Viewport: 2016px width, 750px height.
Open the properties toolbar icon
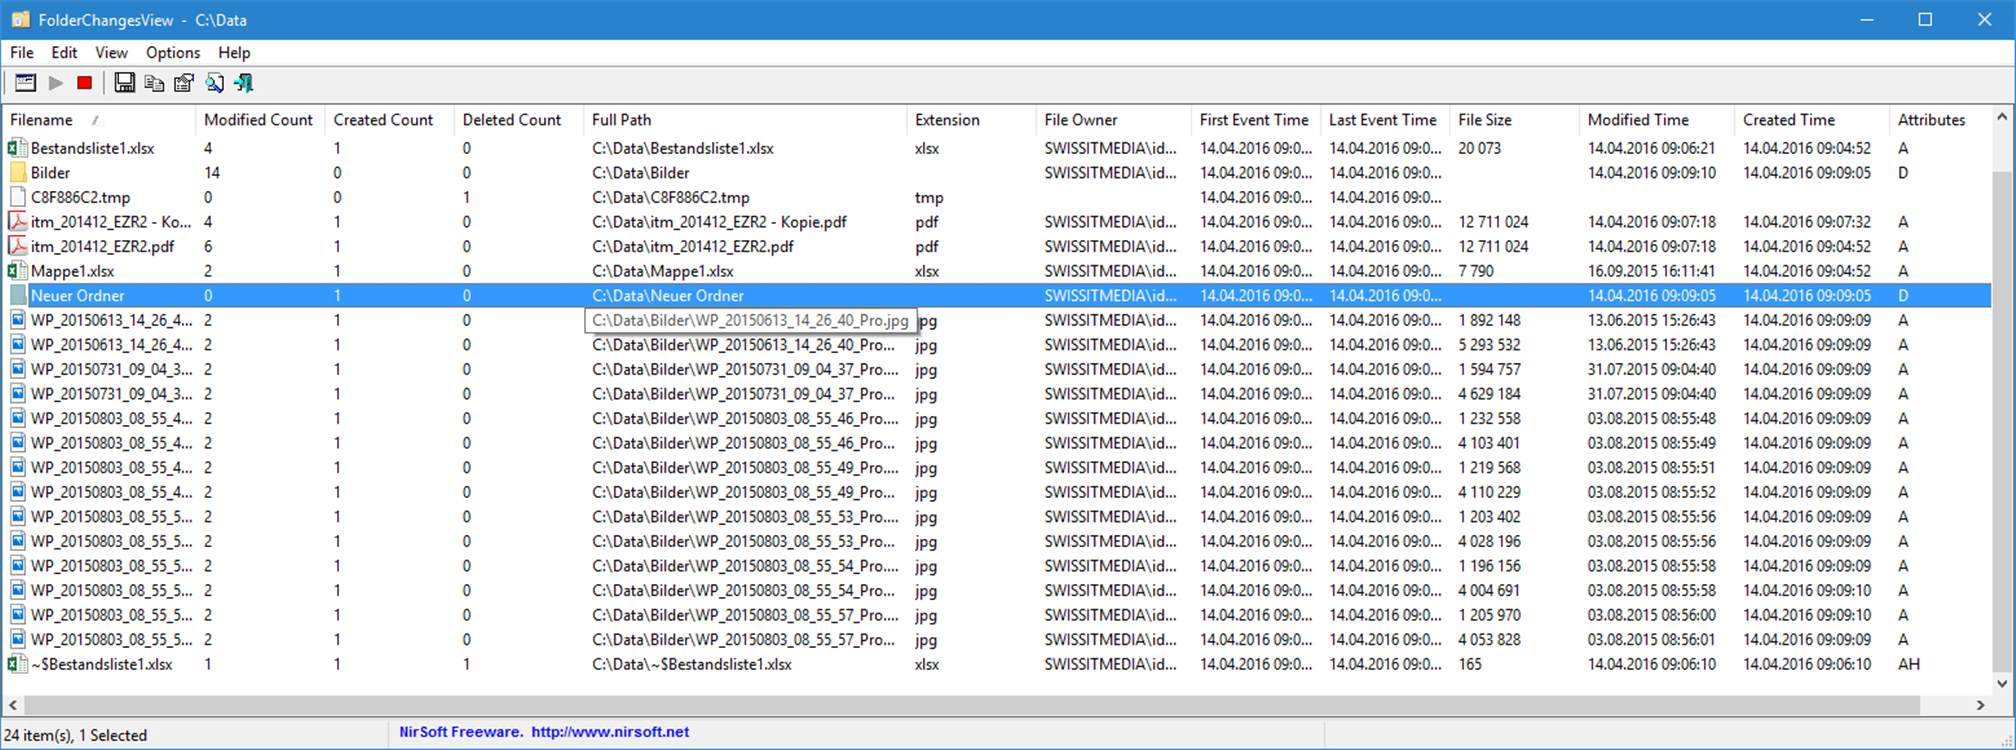pos(184,83)
